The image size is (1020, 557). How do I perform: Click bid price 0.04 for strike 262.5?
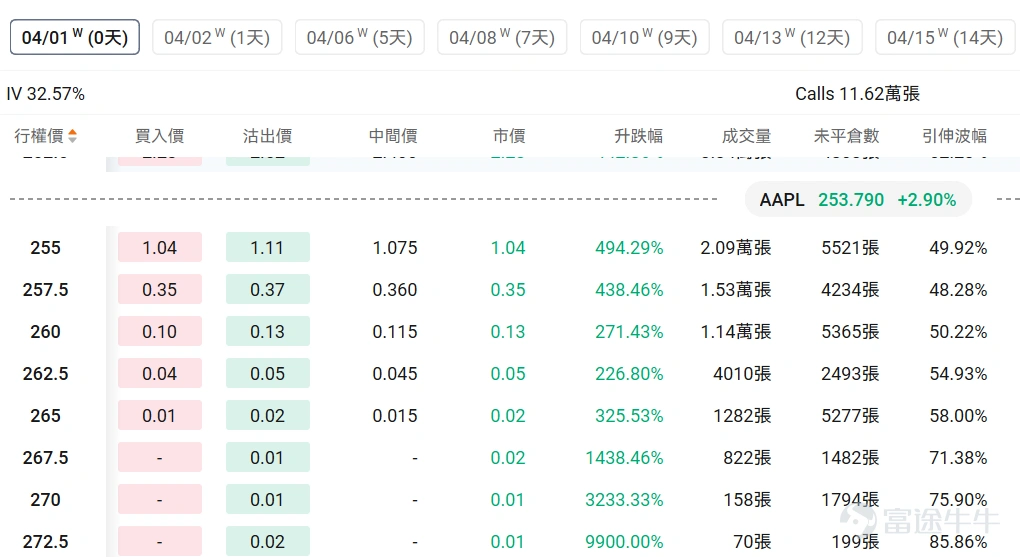pyautogui.click(x=160, y=374)
